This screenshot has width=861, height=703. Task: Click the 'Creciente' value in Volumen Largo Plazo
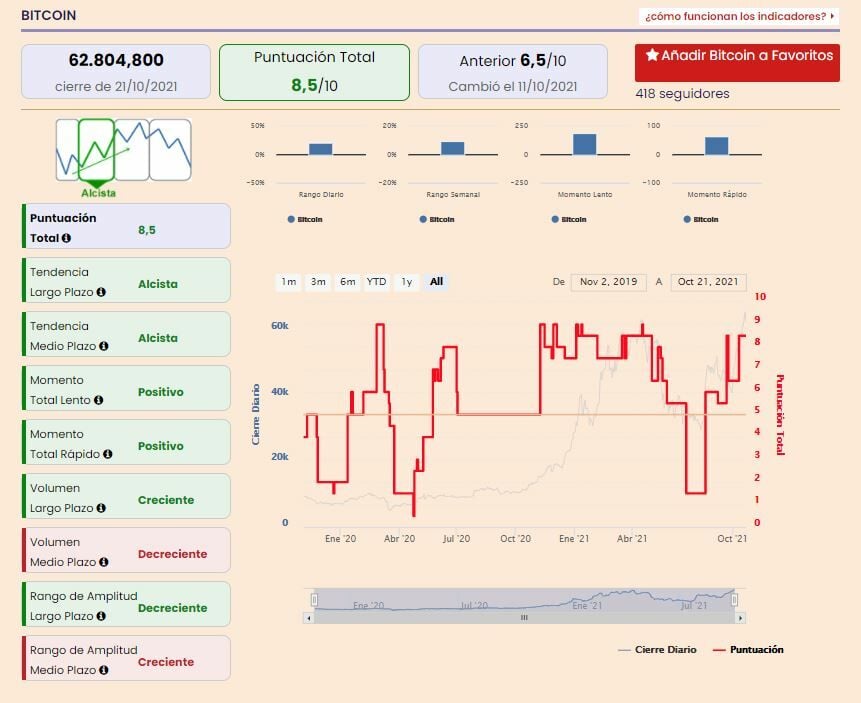pos(166,500)
